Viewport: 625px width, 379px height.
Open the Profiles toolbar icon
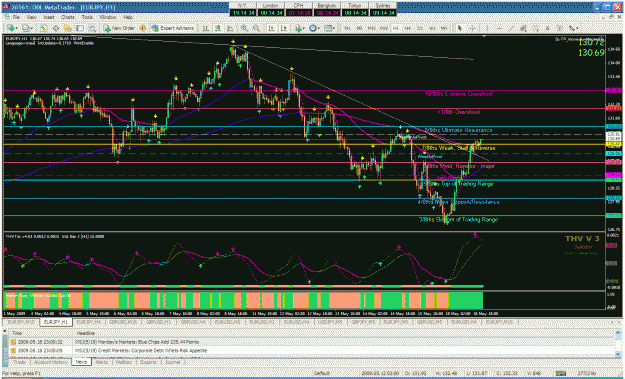point(26,28)
